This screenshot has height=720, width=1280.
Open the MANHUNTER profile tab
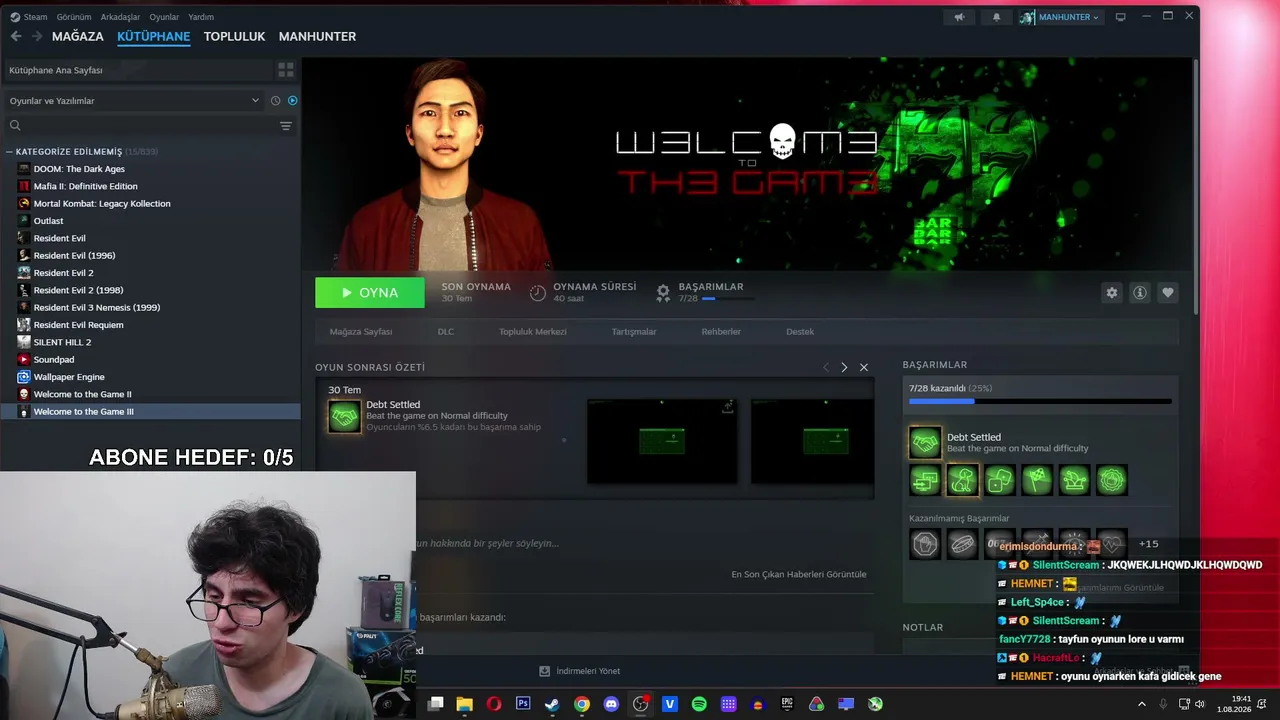pos(317,36)
